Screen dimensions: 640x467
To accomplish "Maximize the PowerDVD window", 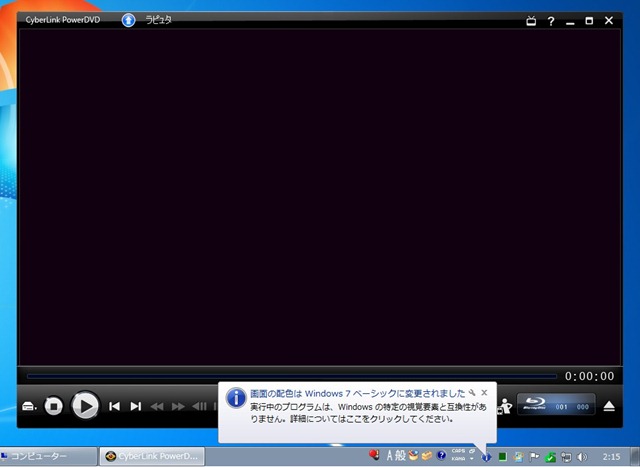I will click(589, 20).
